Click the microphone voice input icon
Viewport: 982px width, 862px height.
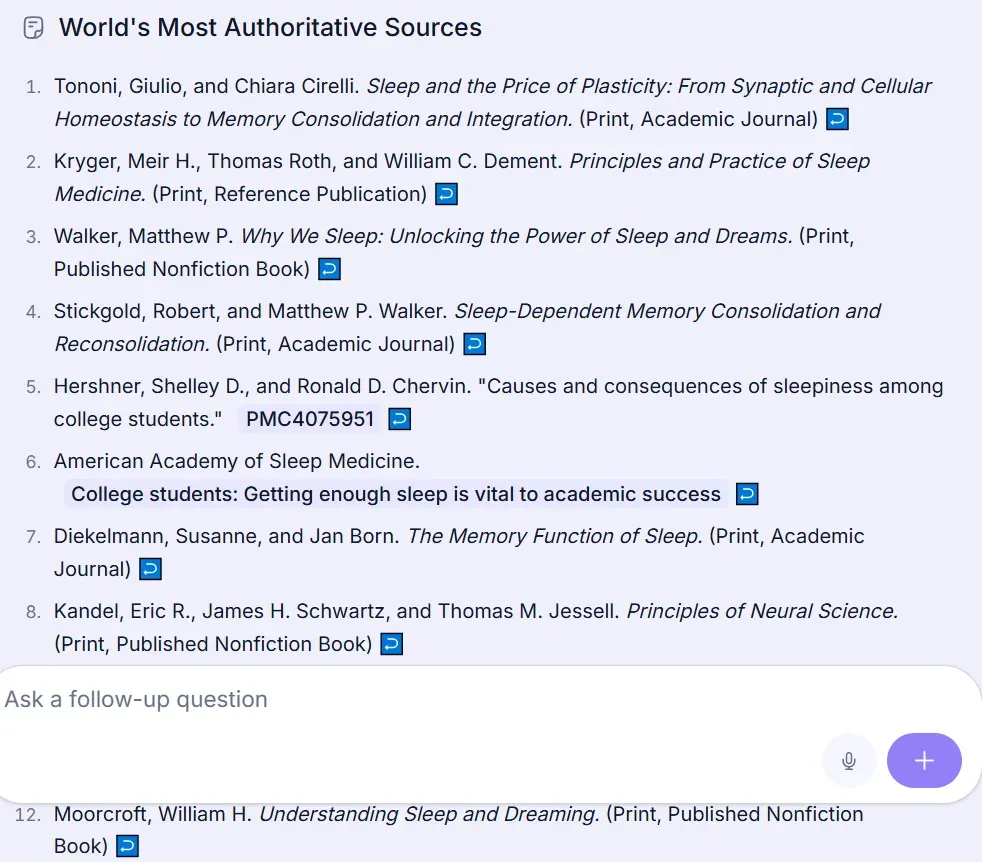(849, 761)
